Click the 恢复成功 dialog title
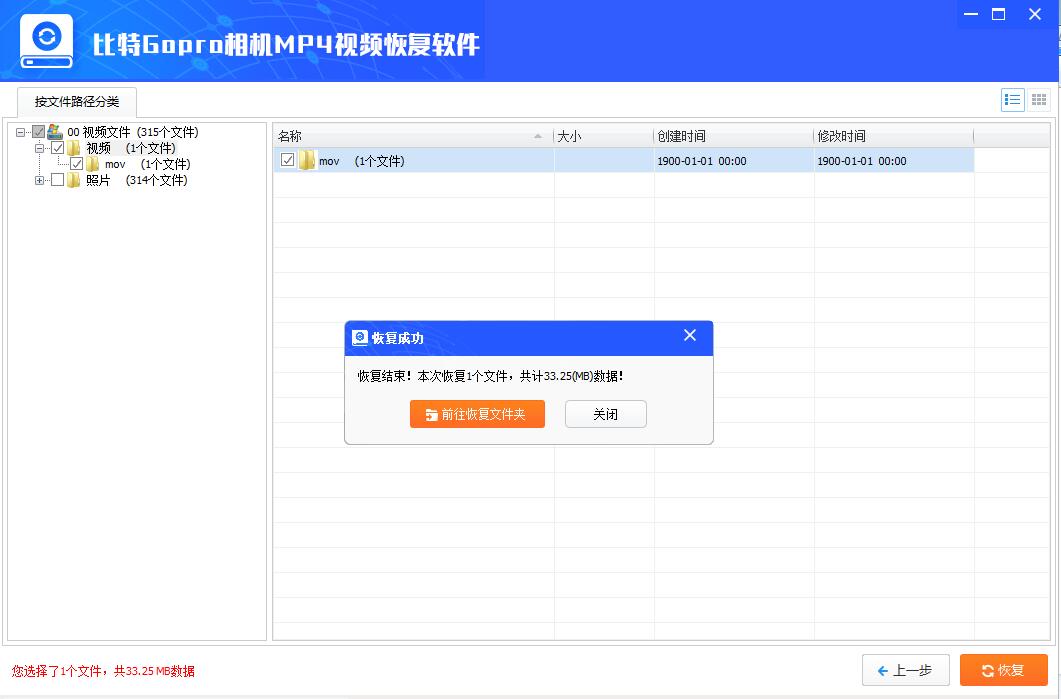 398,338
